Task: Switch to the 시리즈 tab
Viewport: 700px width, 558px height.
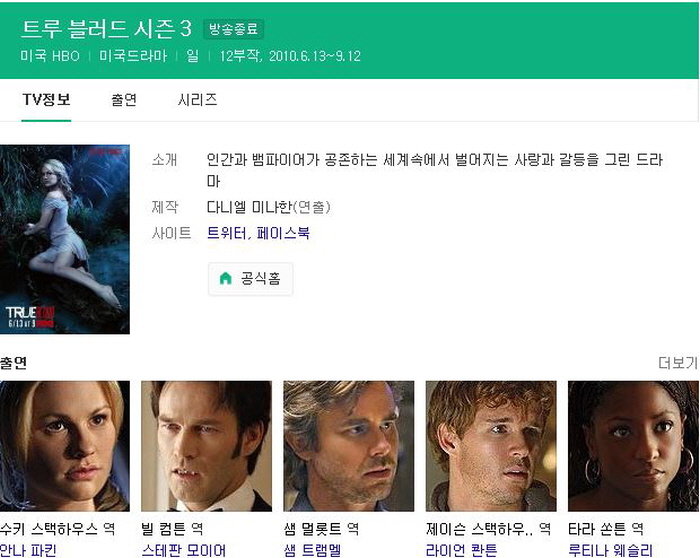Action: [x=197, y=100]
